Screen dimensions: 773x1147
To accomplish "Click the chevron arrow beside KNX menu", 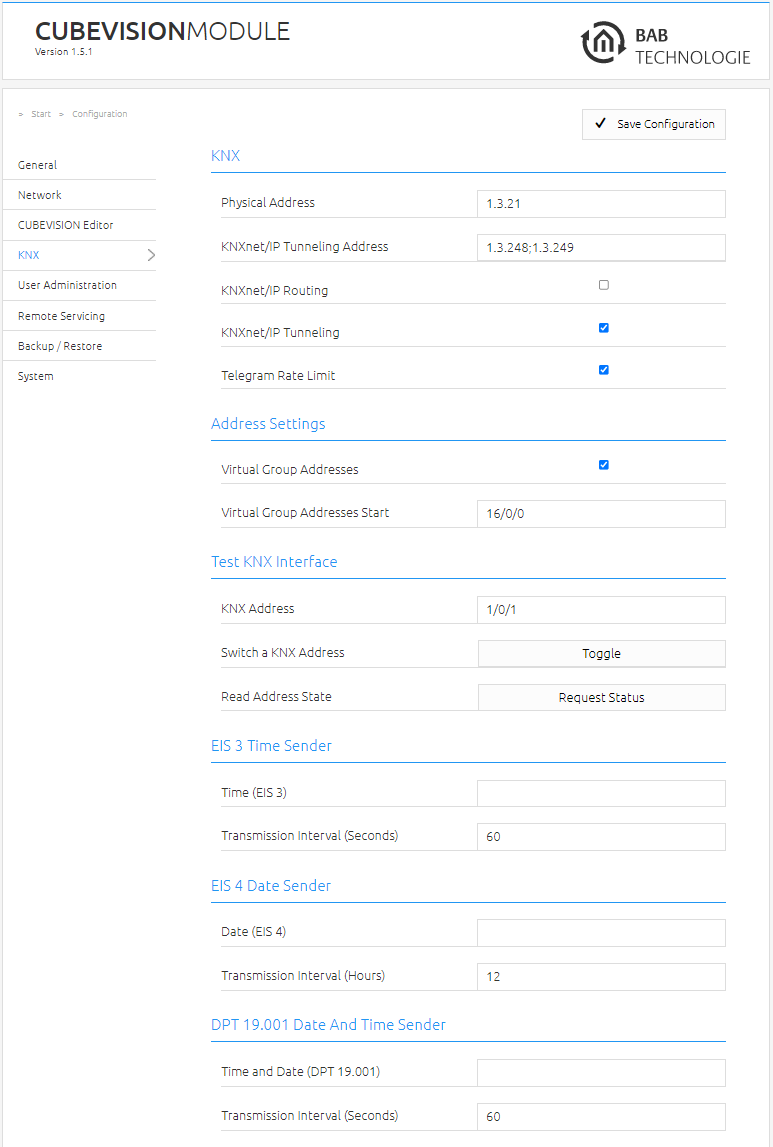I will pyautogui.click(x=151, y=255).
